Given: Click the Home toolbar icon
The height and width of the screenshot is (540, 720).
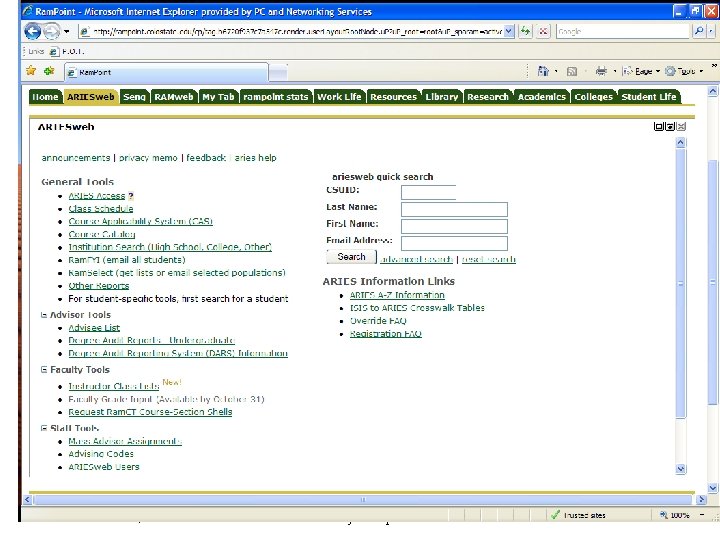Looking at the screenshot, I should click(x=543, y=71).
